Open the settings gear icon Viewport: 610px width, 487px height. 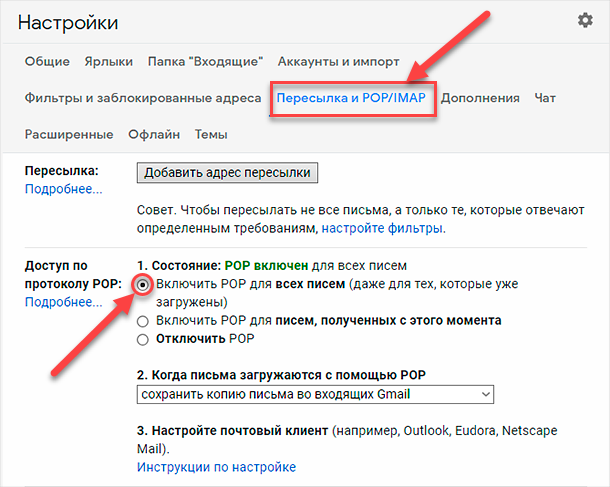click(x=585, y=20)
